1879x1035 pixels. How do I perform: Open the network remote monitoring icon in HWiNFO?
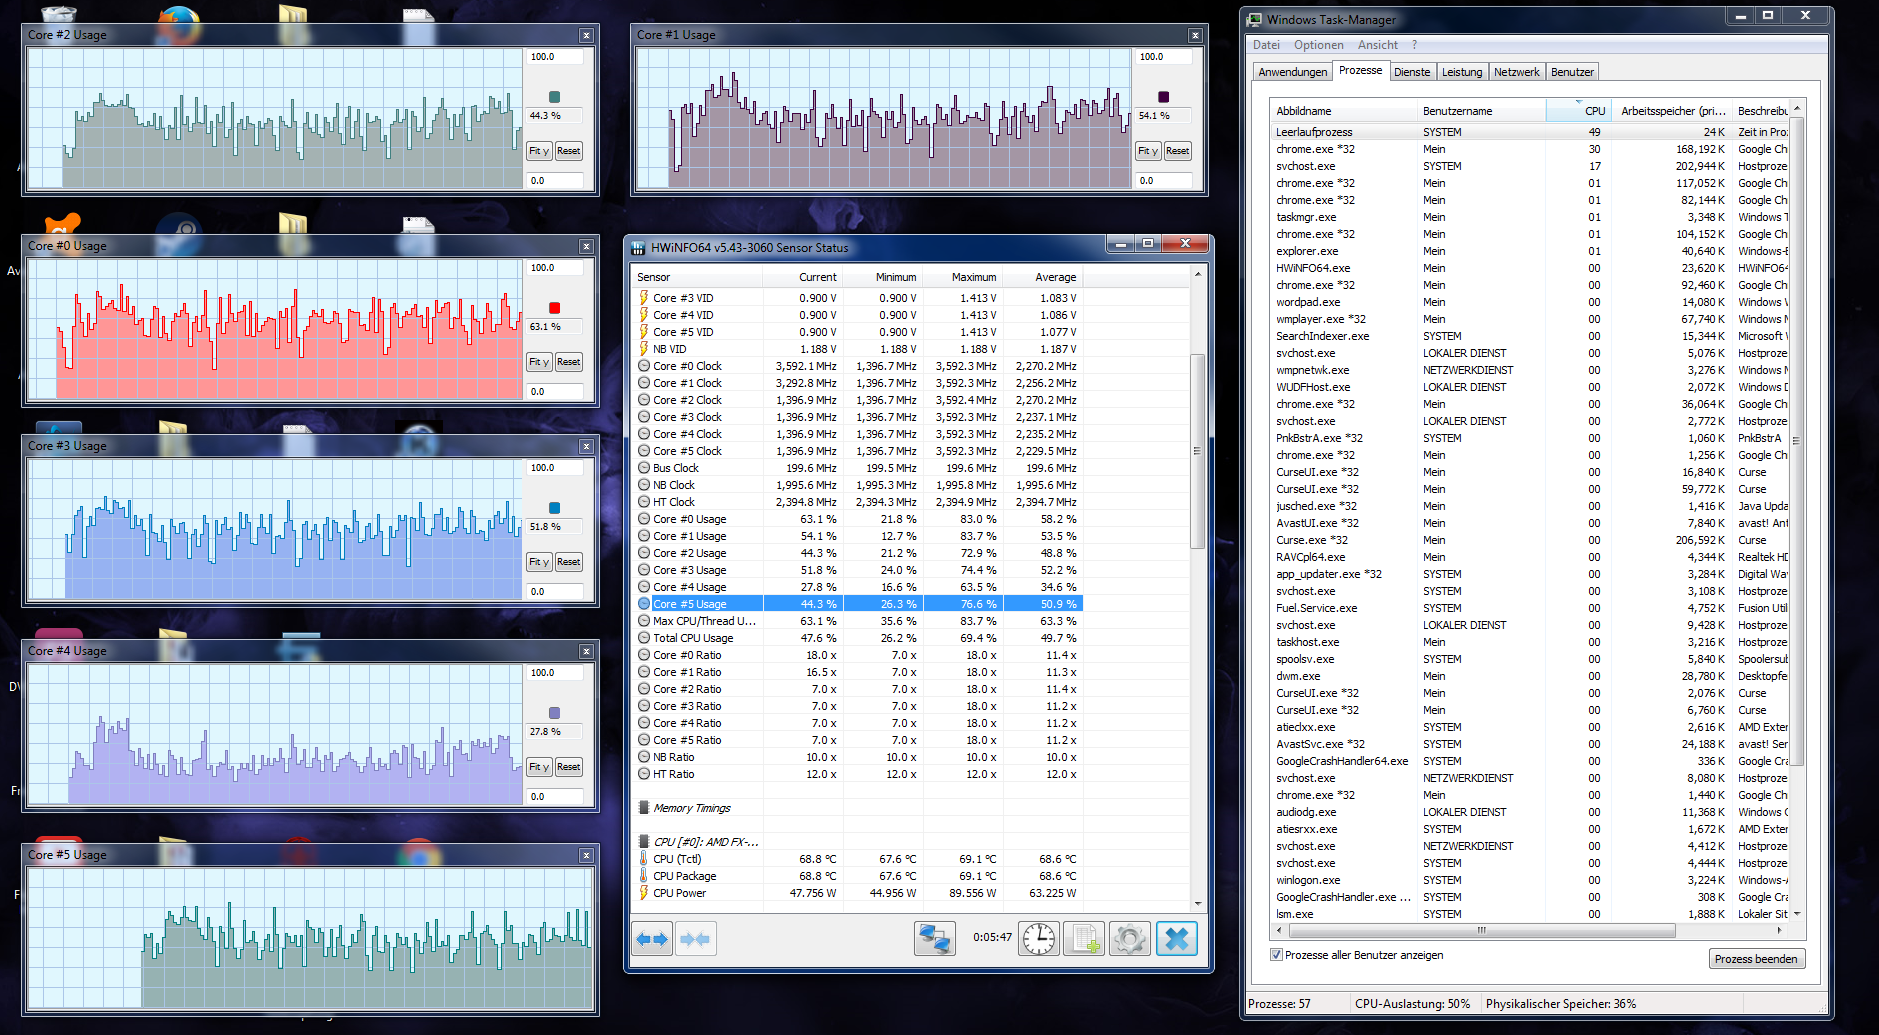coord(935,939)
